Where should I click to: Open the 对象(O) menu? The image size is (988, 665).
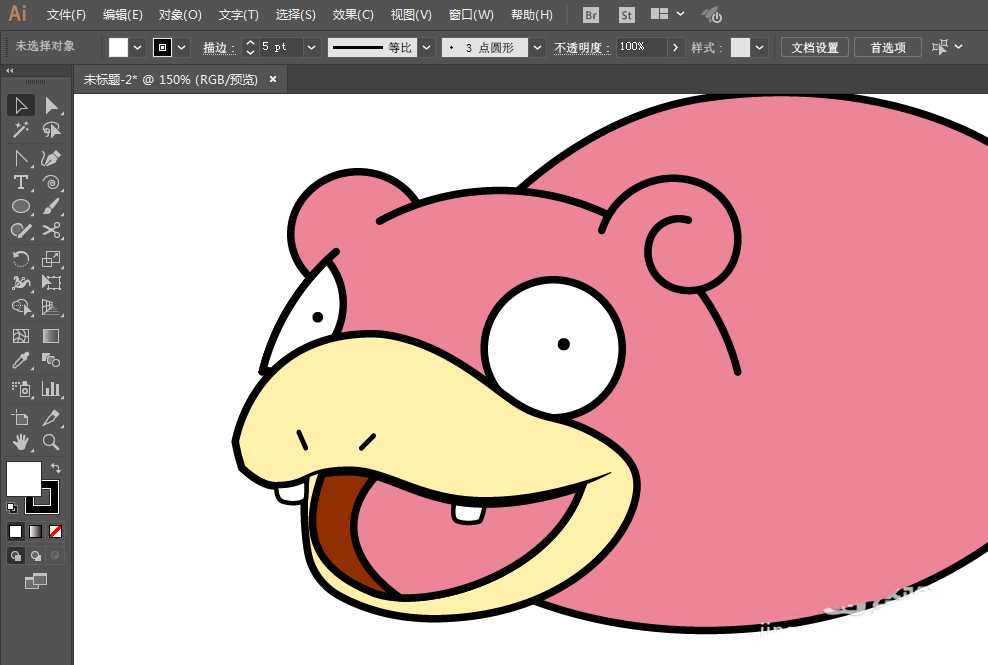pos(180,14)
